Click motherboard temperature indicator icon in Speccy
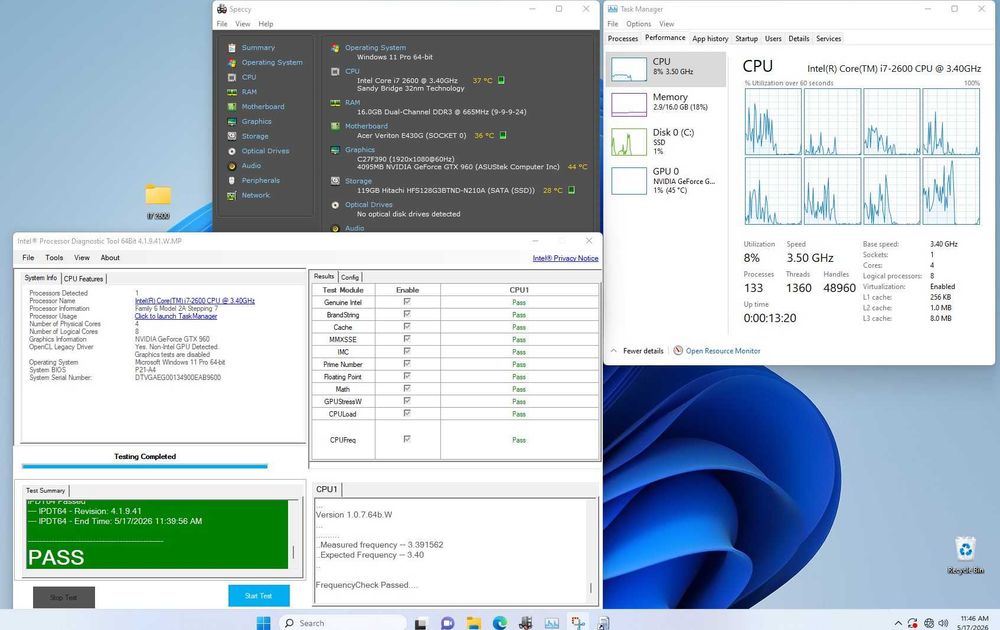The width and height of the screenshot is (1000, 630). tap(503, 135)
